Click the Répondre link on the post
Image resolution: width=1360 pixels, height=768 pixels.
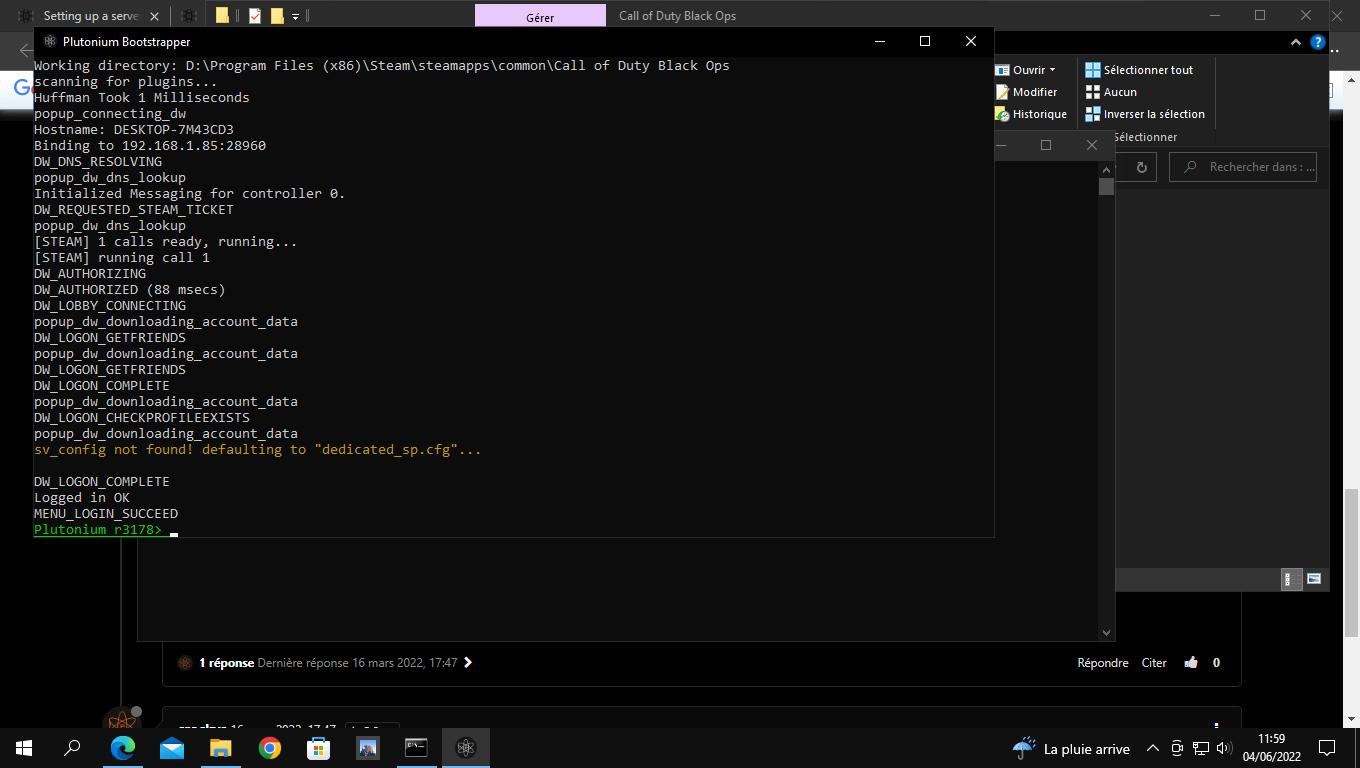tap(1102, 663)
